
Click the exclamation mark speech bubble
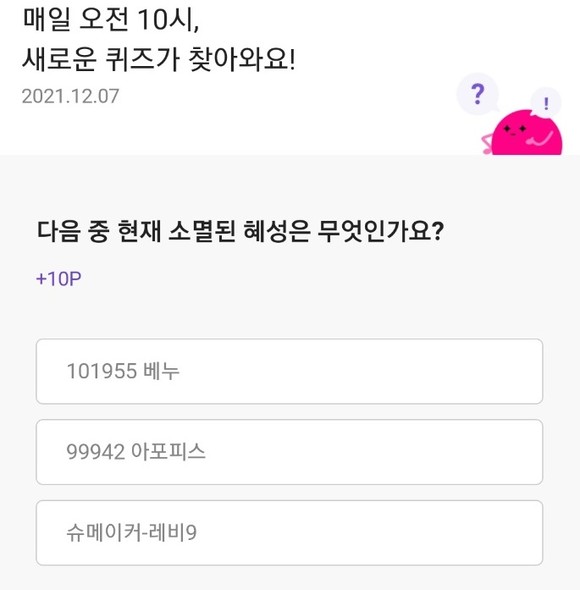(x=546, y=103)
